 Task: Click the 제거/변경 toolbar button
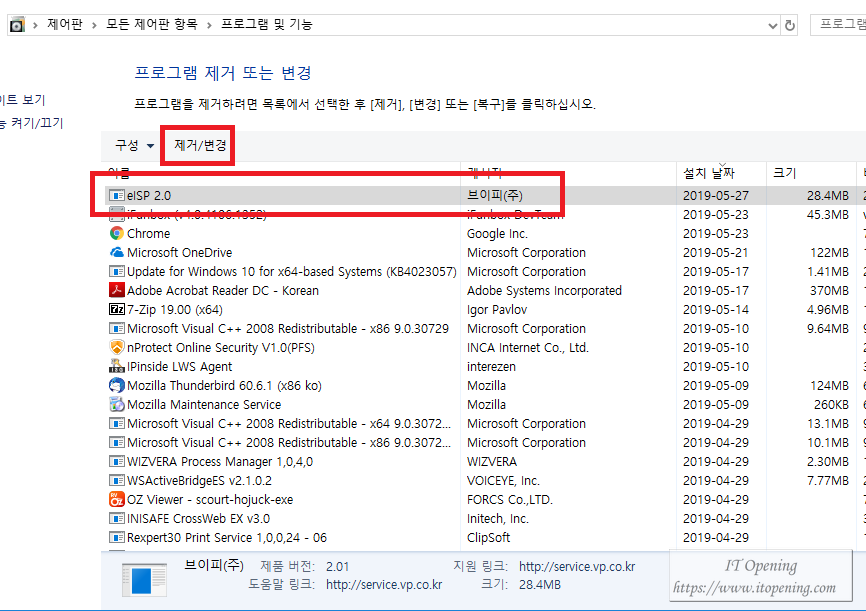click(200, 145)
